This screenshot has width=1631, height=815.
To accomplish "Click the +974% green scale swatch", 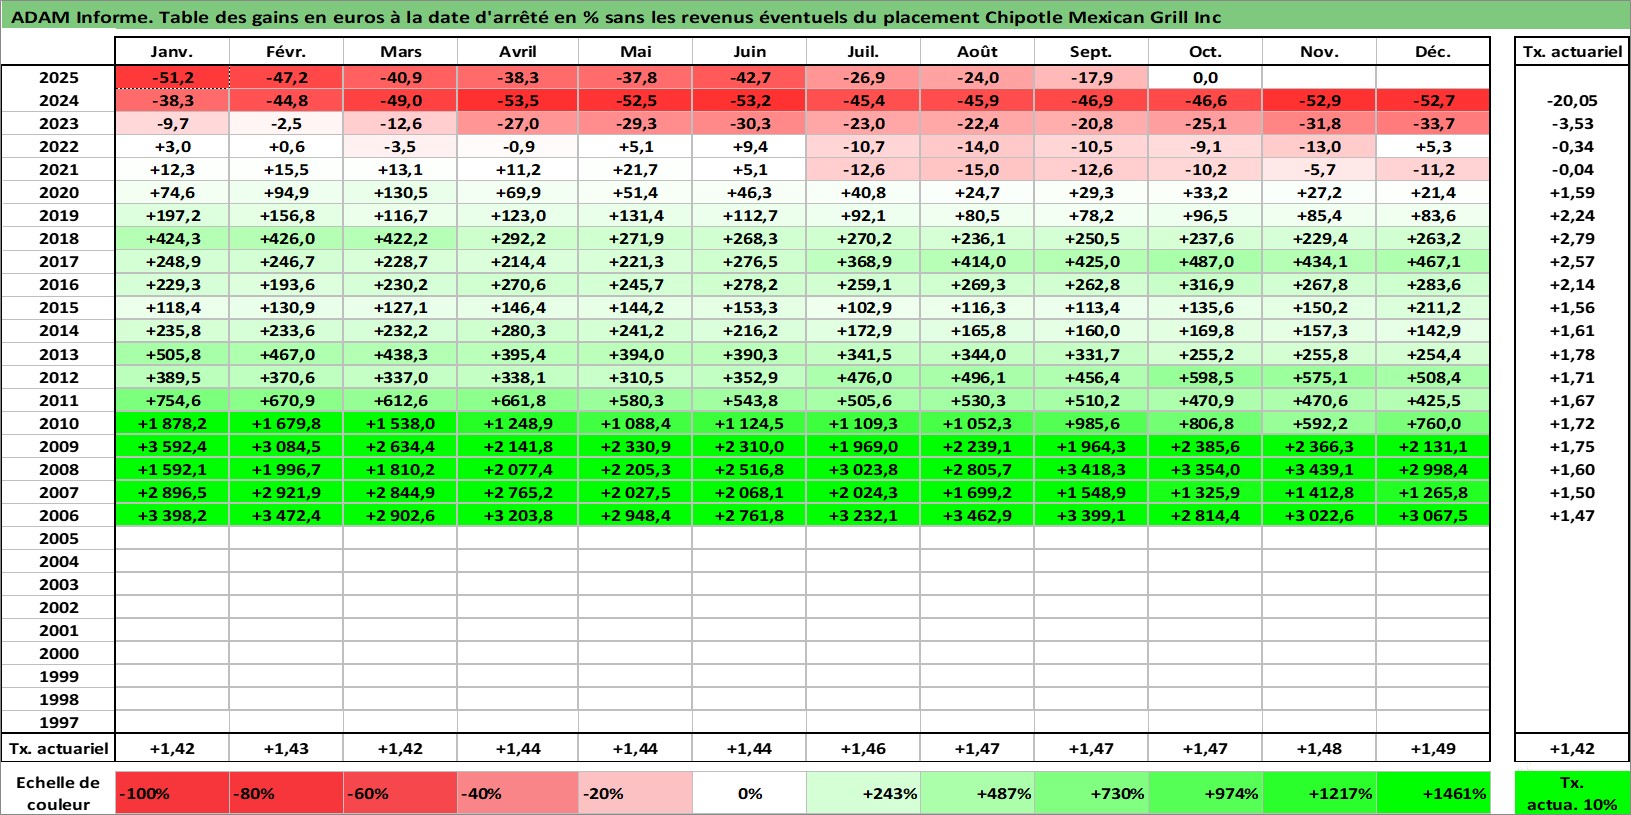I will coord(1205,793).
